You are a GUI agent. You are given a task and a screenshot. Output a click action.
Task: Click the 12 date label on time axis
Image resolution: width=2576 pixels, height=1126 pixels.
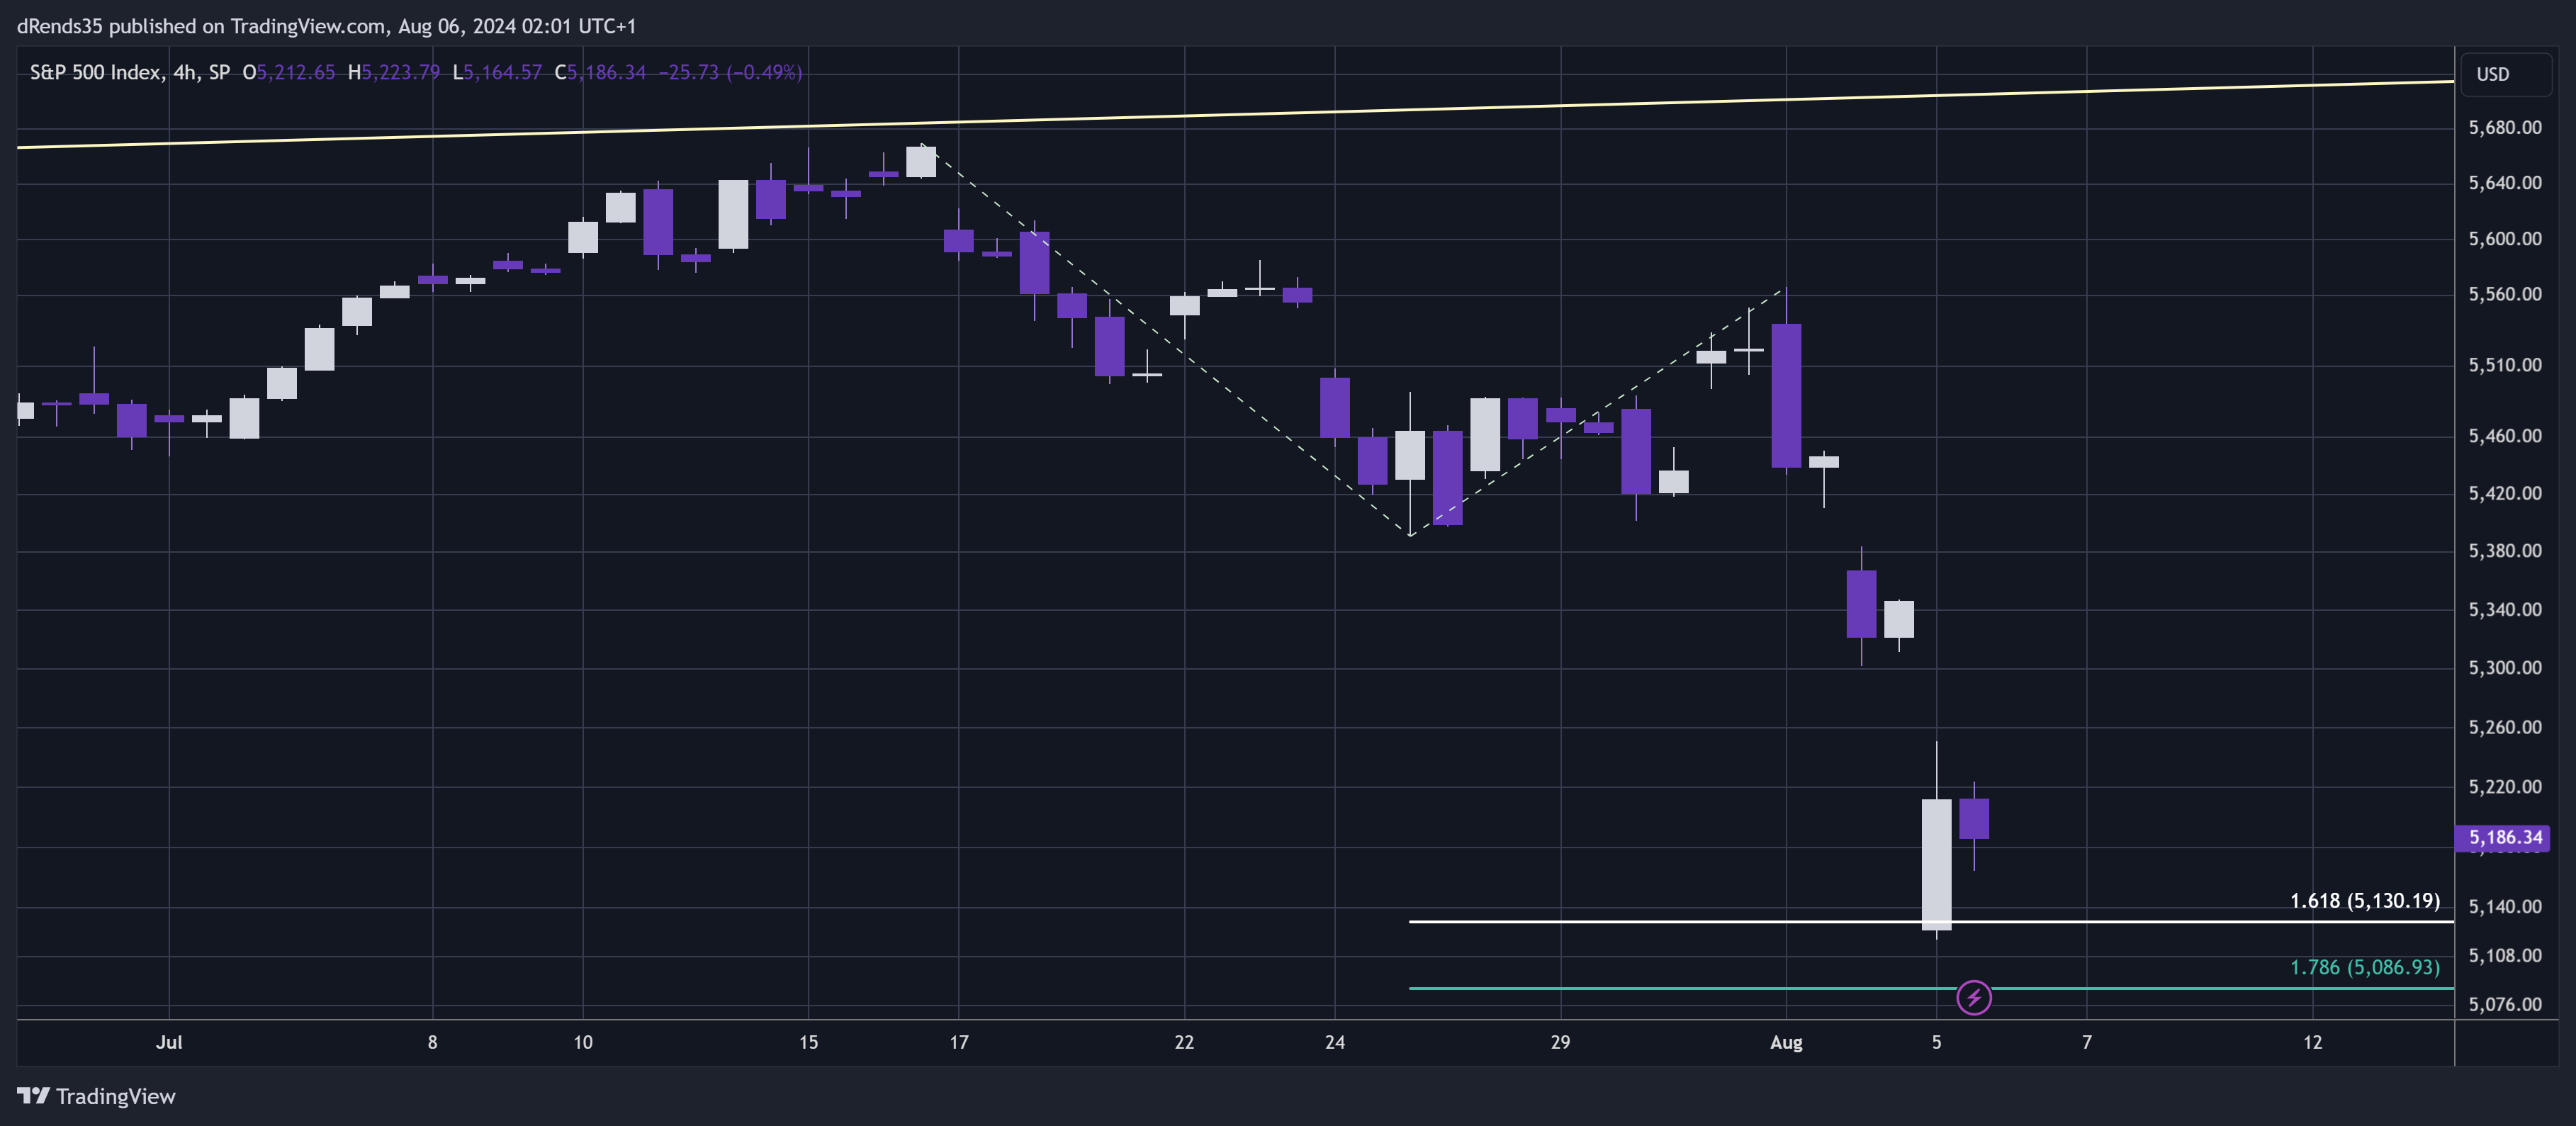2312,1042
